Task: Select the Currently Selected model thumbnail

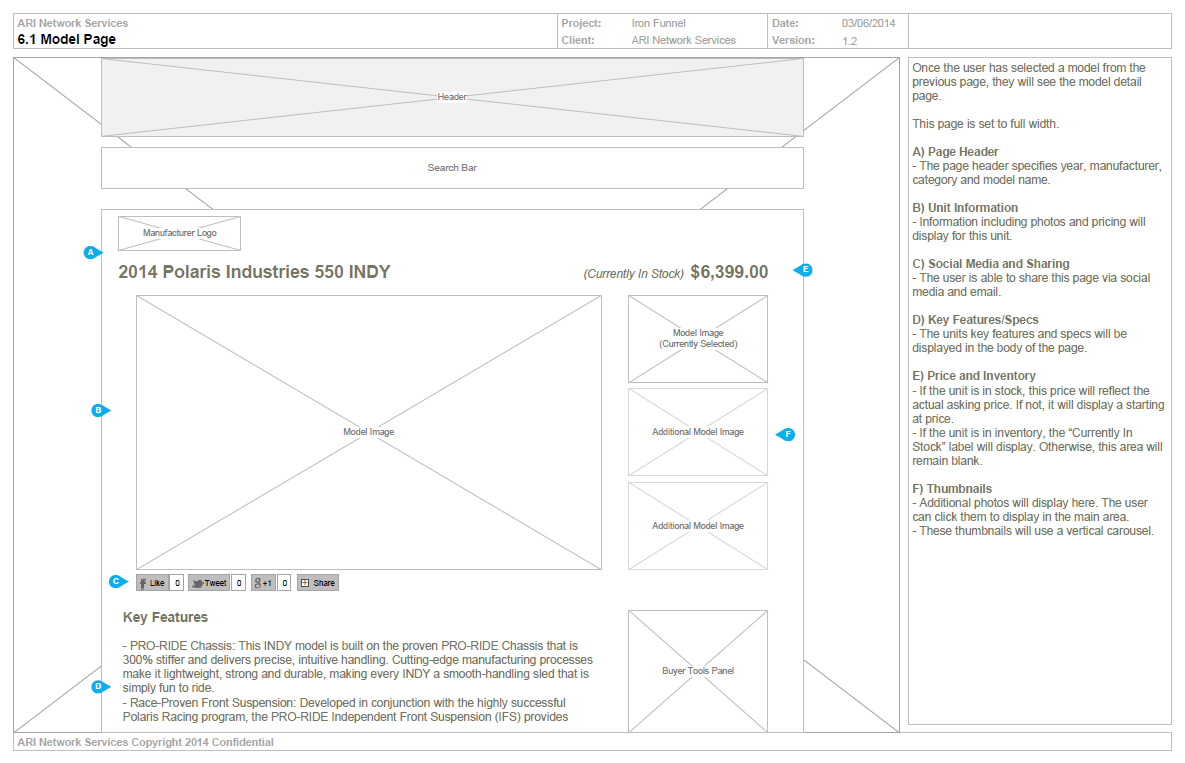Action: pos(698,338)
